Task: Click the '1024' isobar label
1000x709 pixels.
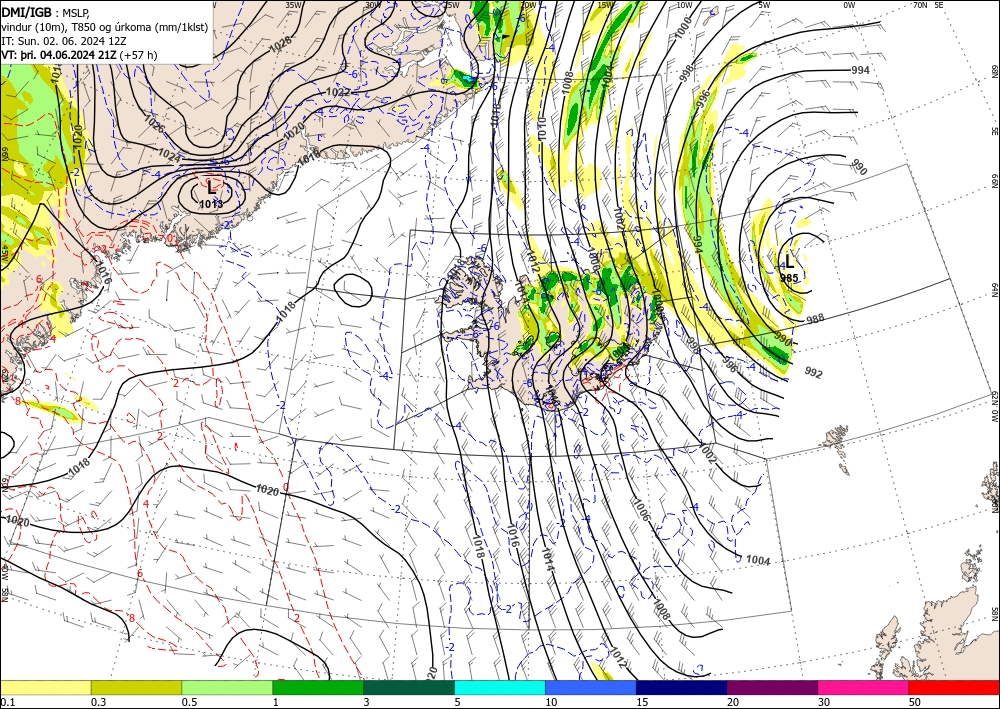Action: [168, 155]
